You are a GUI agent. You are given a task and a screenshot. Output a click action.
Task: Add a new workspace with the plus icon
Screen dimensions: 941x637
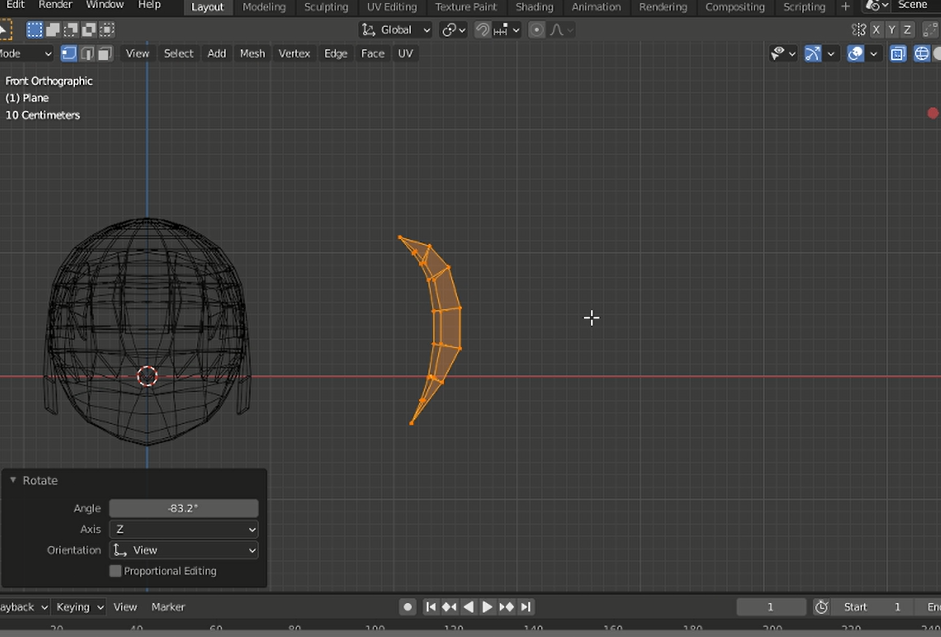coord(846,7)
